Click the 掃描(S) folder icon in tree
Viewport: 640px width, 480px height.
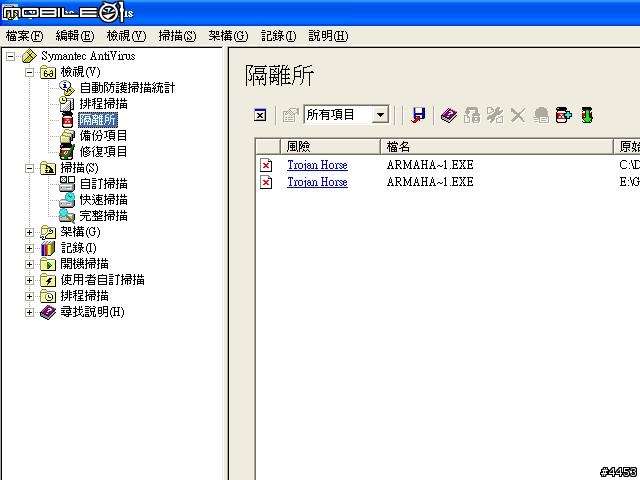pos(48,168)
